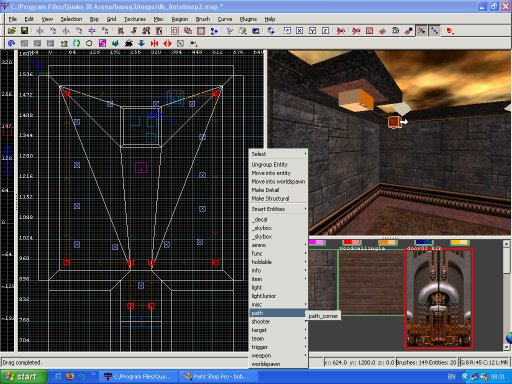The width and height of the screenshot is (512, 384).
Task: Toggle scale lock Y button
Action: (x=313, y=31)
